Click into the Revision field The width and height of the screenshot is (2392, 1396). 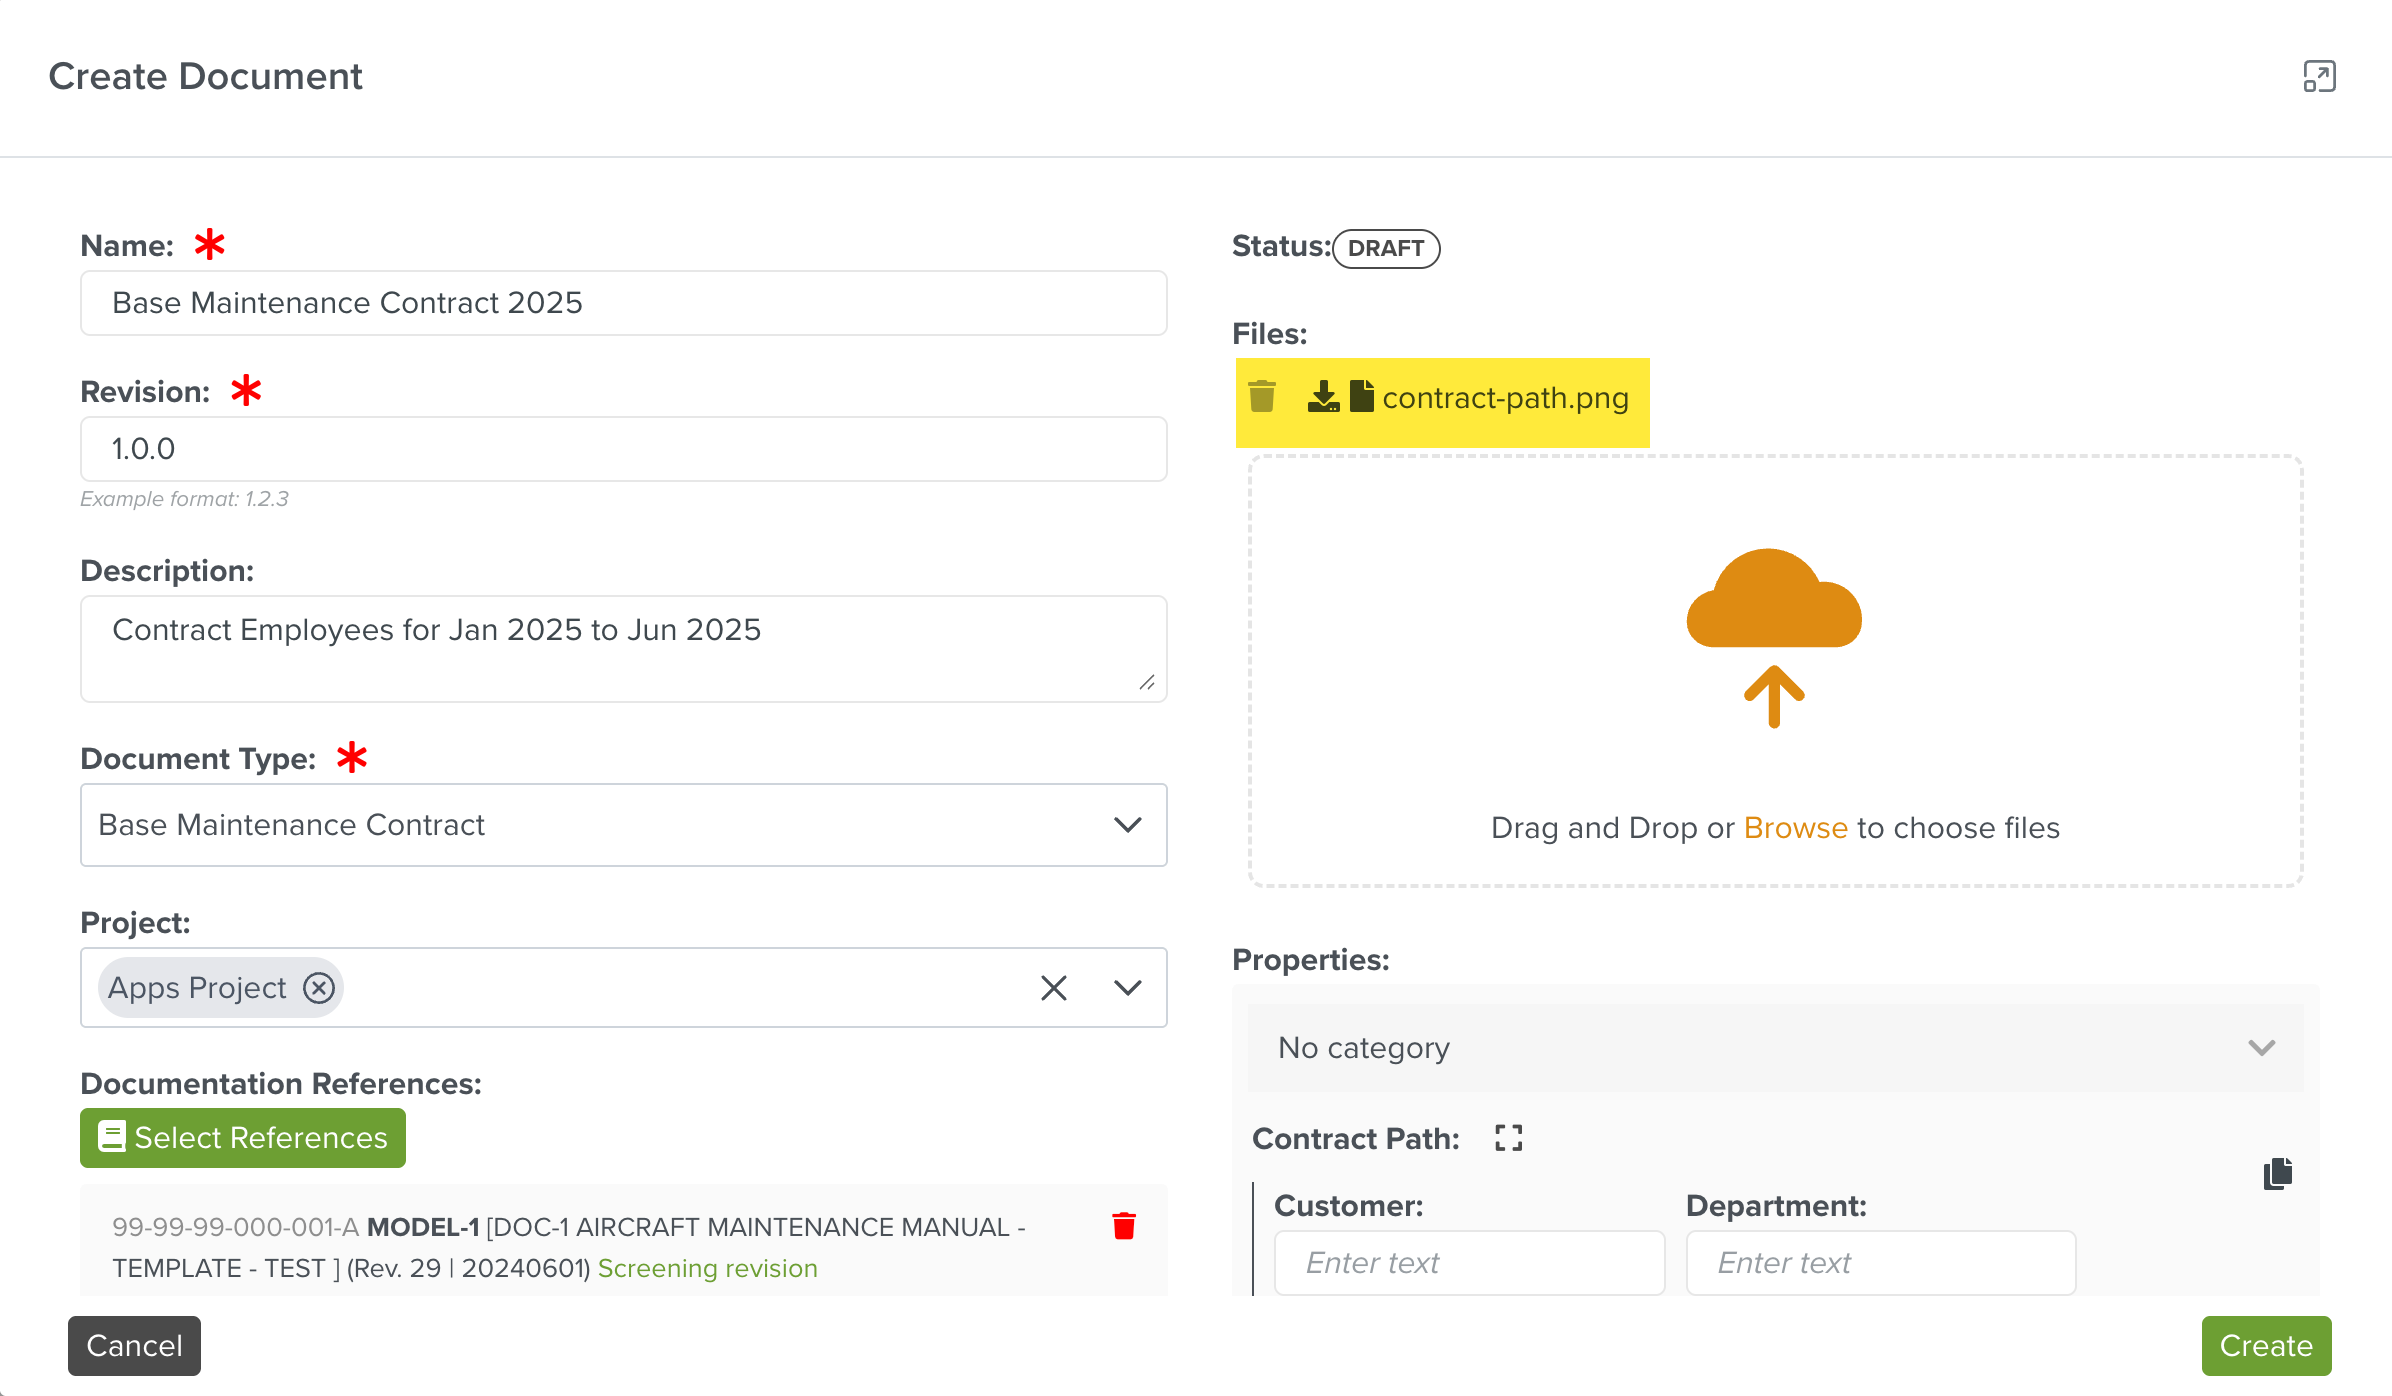click(623, 449)
